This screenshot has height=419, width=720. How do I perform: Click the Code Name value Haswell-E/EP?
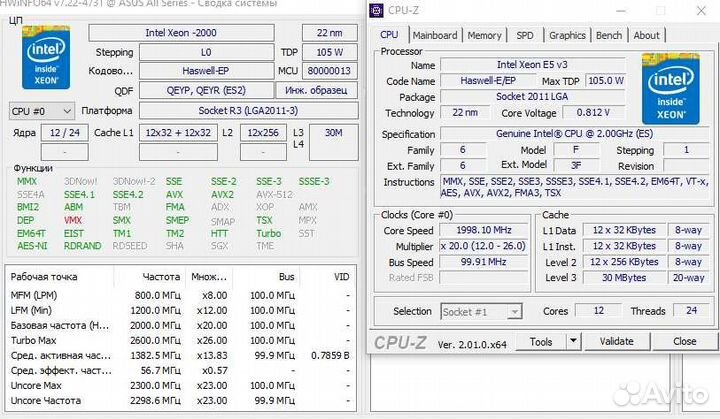pyautogui.click(x=488, y=81)
